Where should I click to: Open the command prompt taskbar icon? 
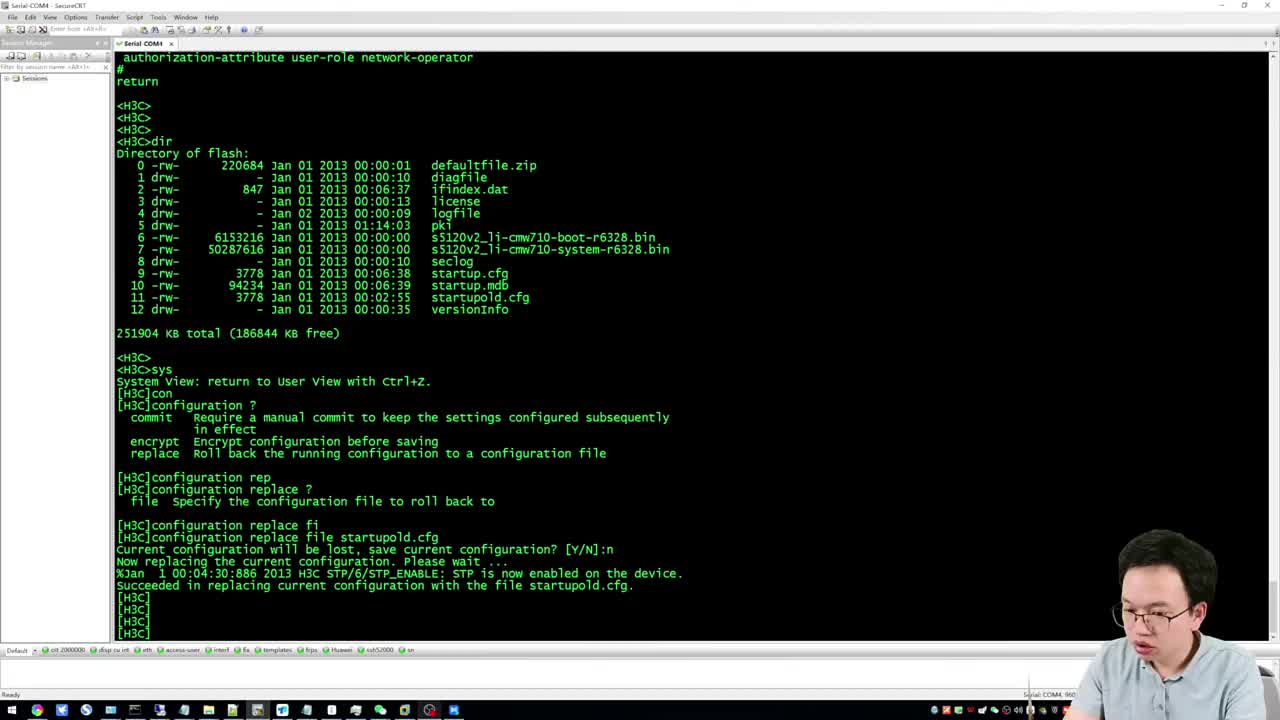tap(135, 710)
